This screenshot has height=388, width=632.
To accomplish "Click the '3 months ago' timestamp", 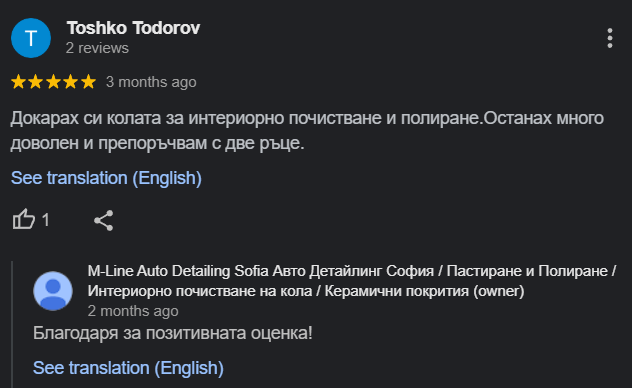I will [x=151, y=82].
